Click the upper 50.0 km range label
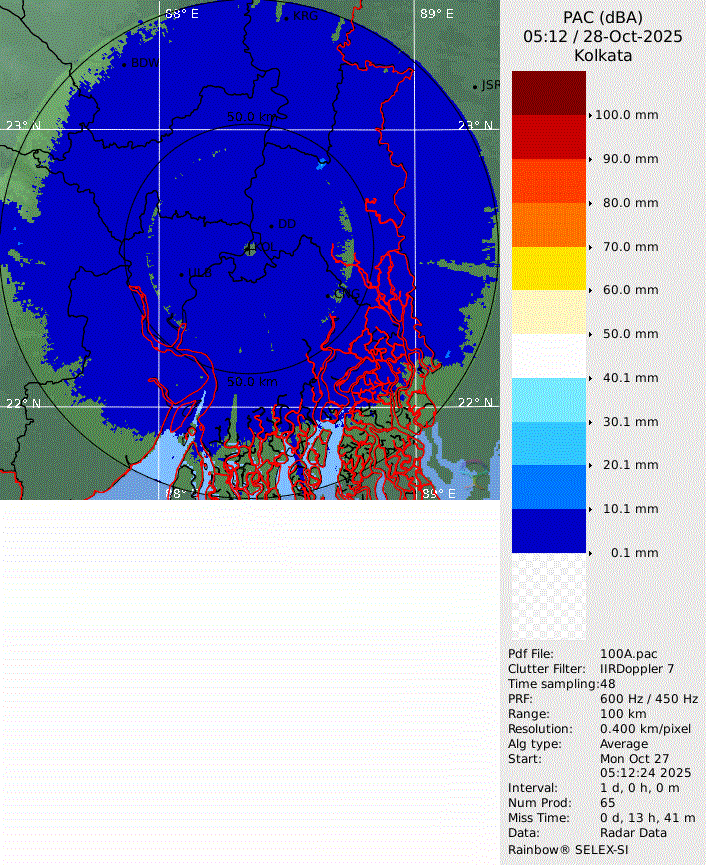Screen dimensions: 706x865 tap(252, 117)
